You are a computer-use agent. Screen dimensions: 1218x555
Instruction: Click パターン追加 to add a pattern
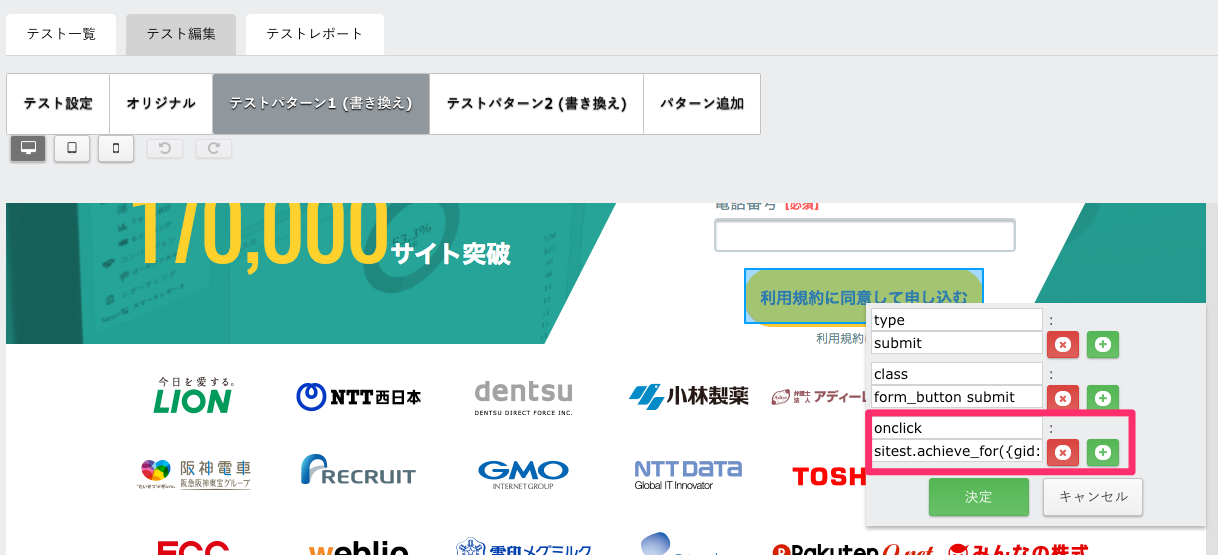[x=702, y=104]
